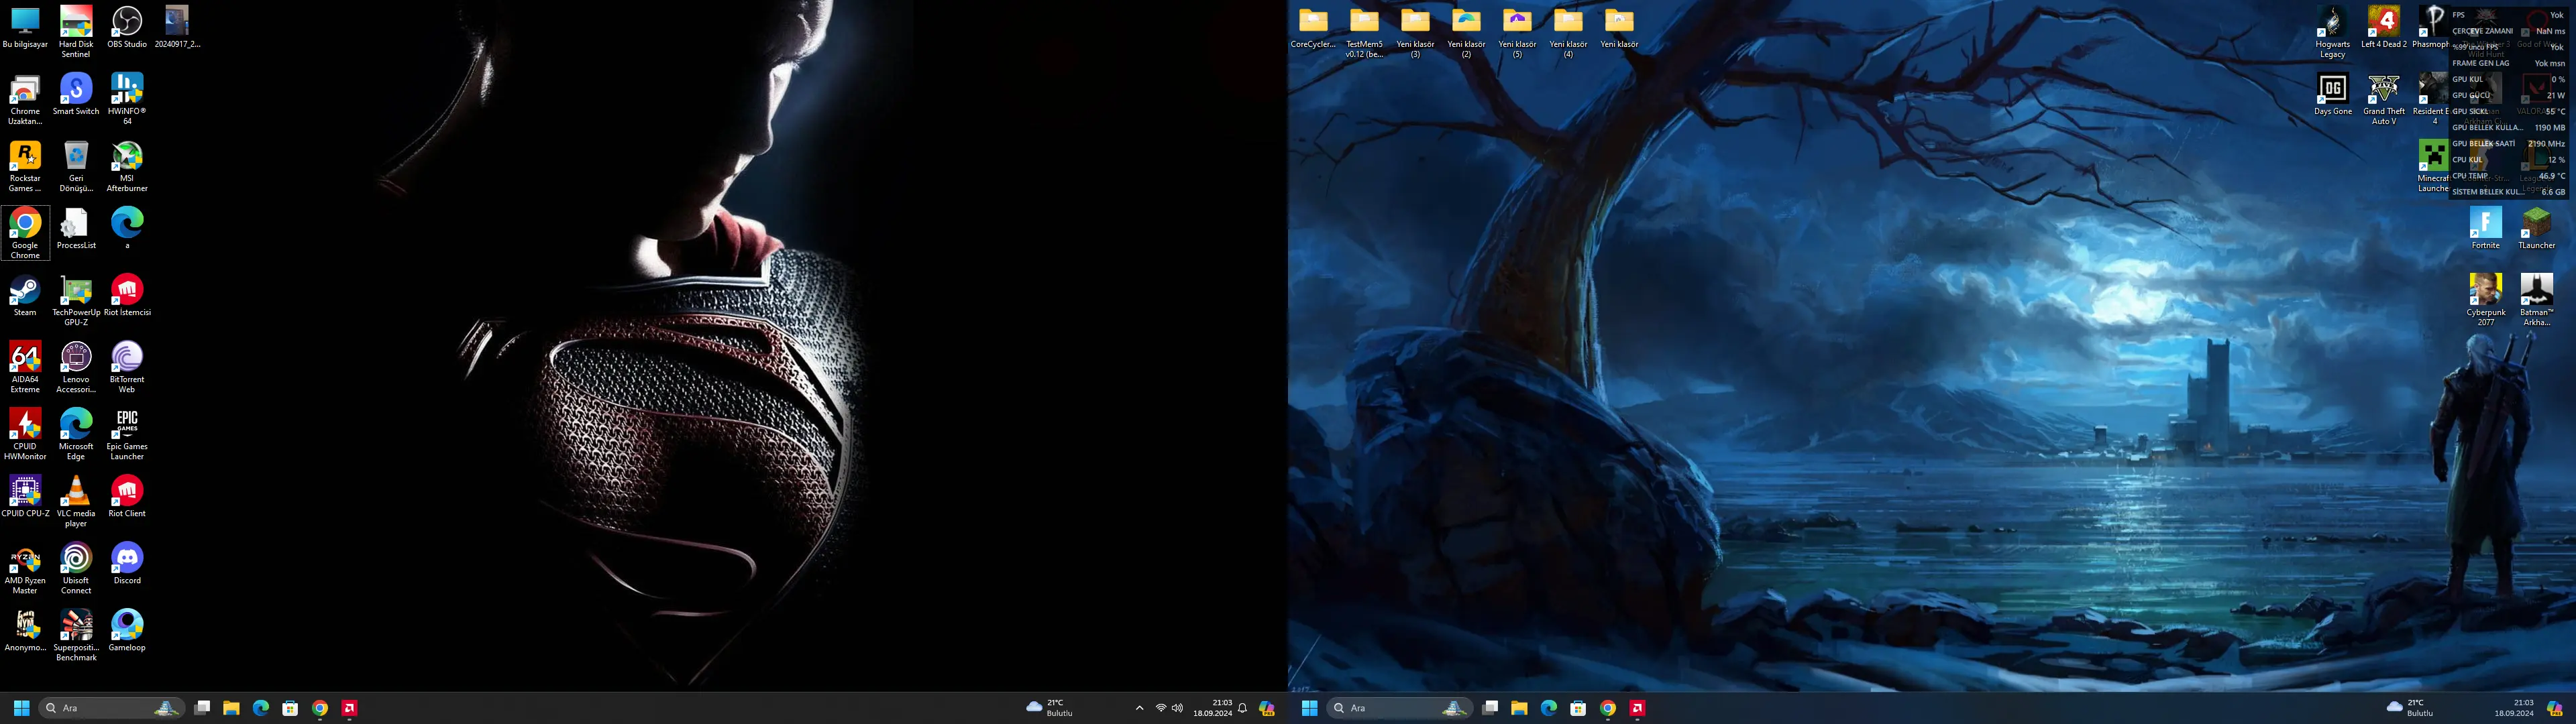The image size is (2576, 724).
Task: Select the Edge shortcut named "a"
Action: coord(127,229)
